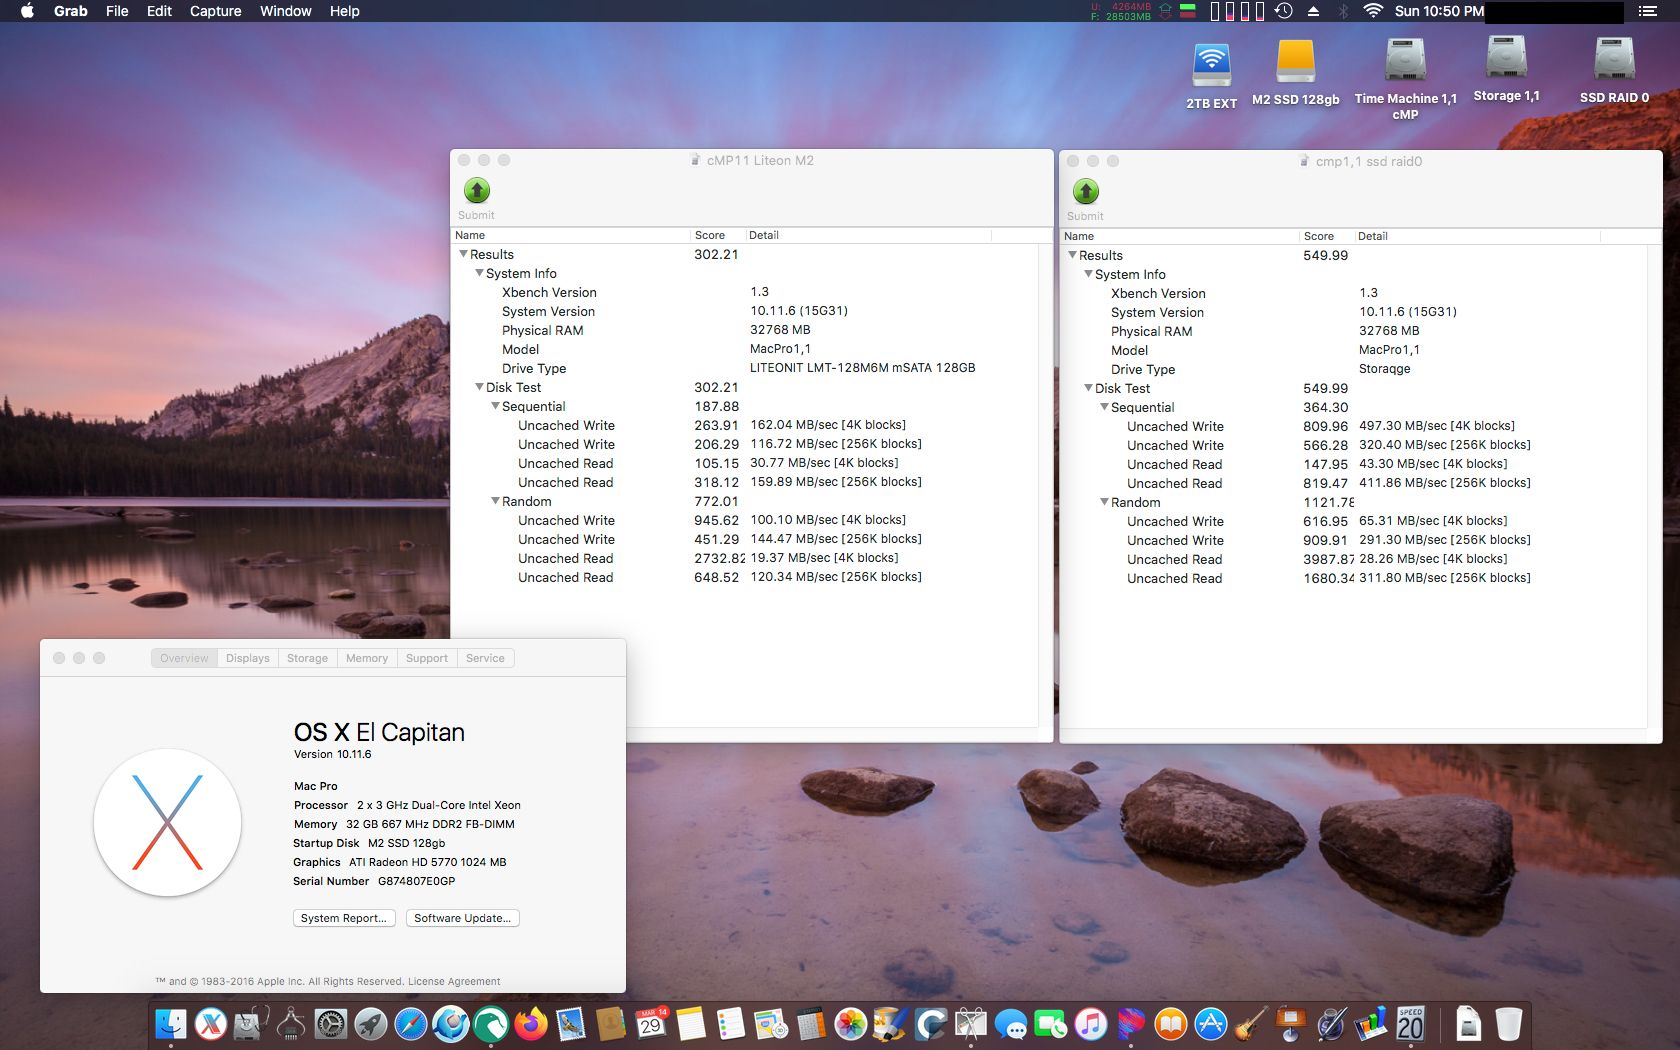Open the Trash in the Dock
The image size is (1680, 1050).
click(1508, 1024)
